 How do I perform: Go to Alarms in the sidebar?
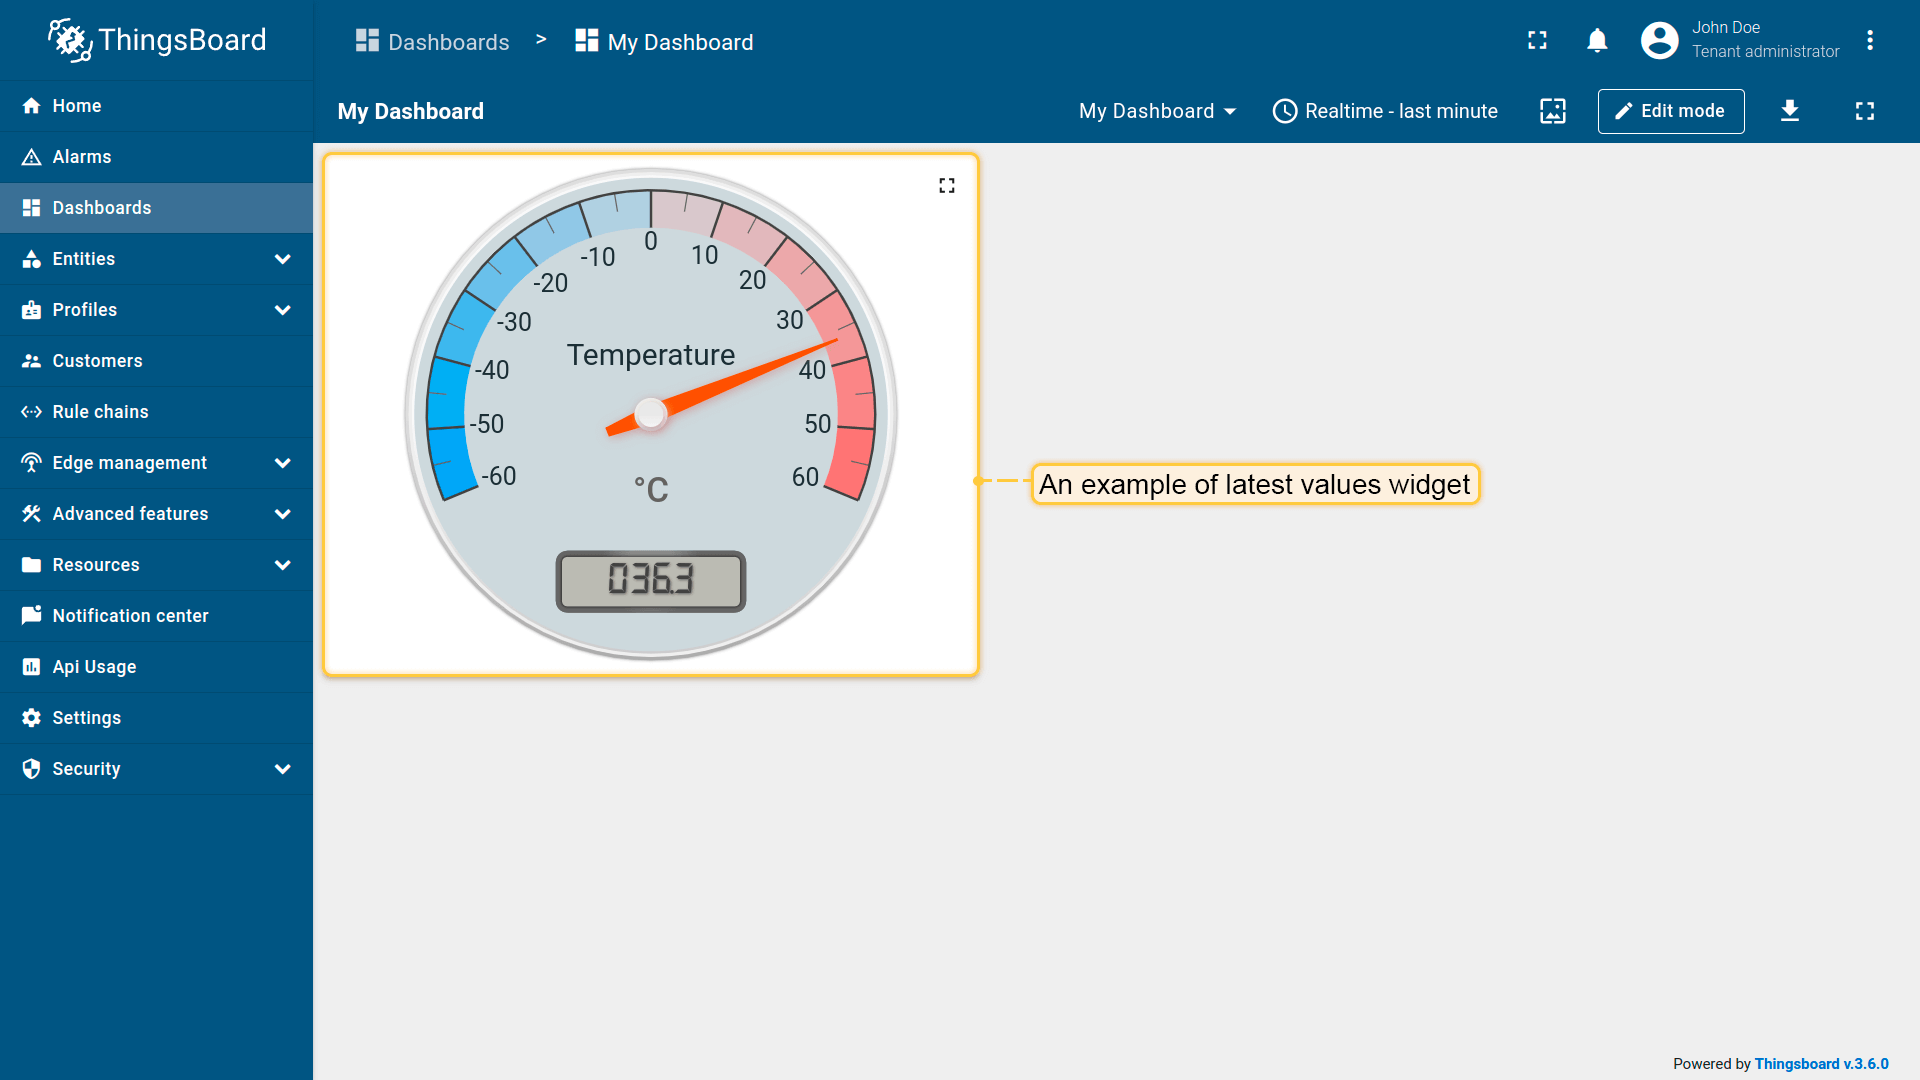[x=82, y=157]
